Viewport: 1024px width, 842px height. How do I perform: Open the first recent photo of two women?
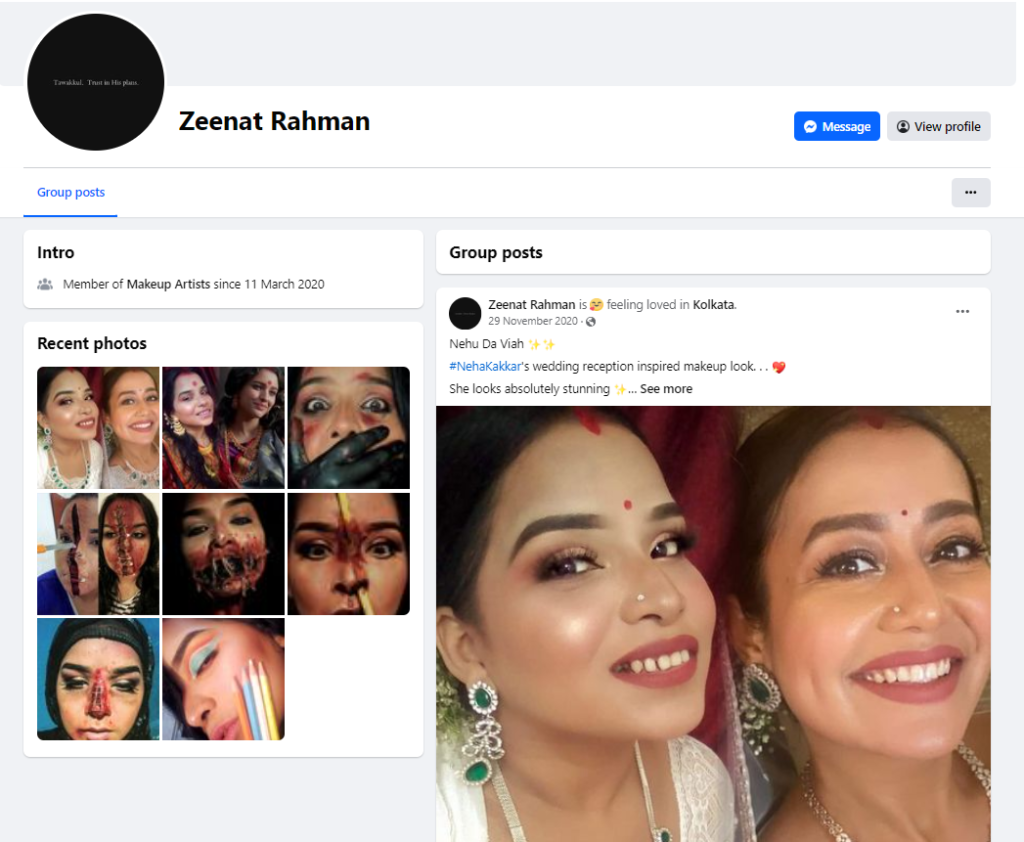click(98, 427)
